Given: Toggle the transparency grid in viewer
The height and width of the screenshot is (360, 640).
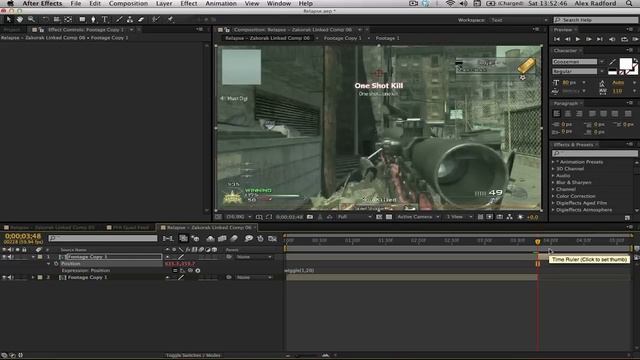Looking at the screenshot, I should (389, 217).
